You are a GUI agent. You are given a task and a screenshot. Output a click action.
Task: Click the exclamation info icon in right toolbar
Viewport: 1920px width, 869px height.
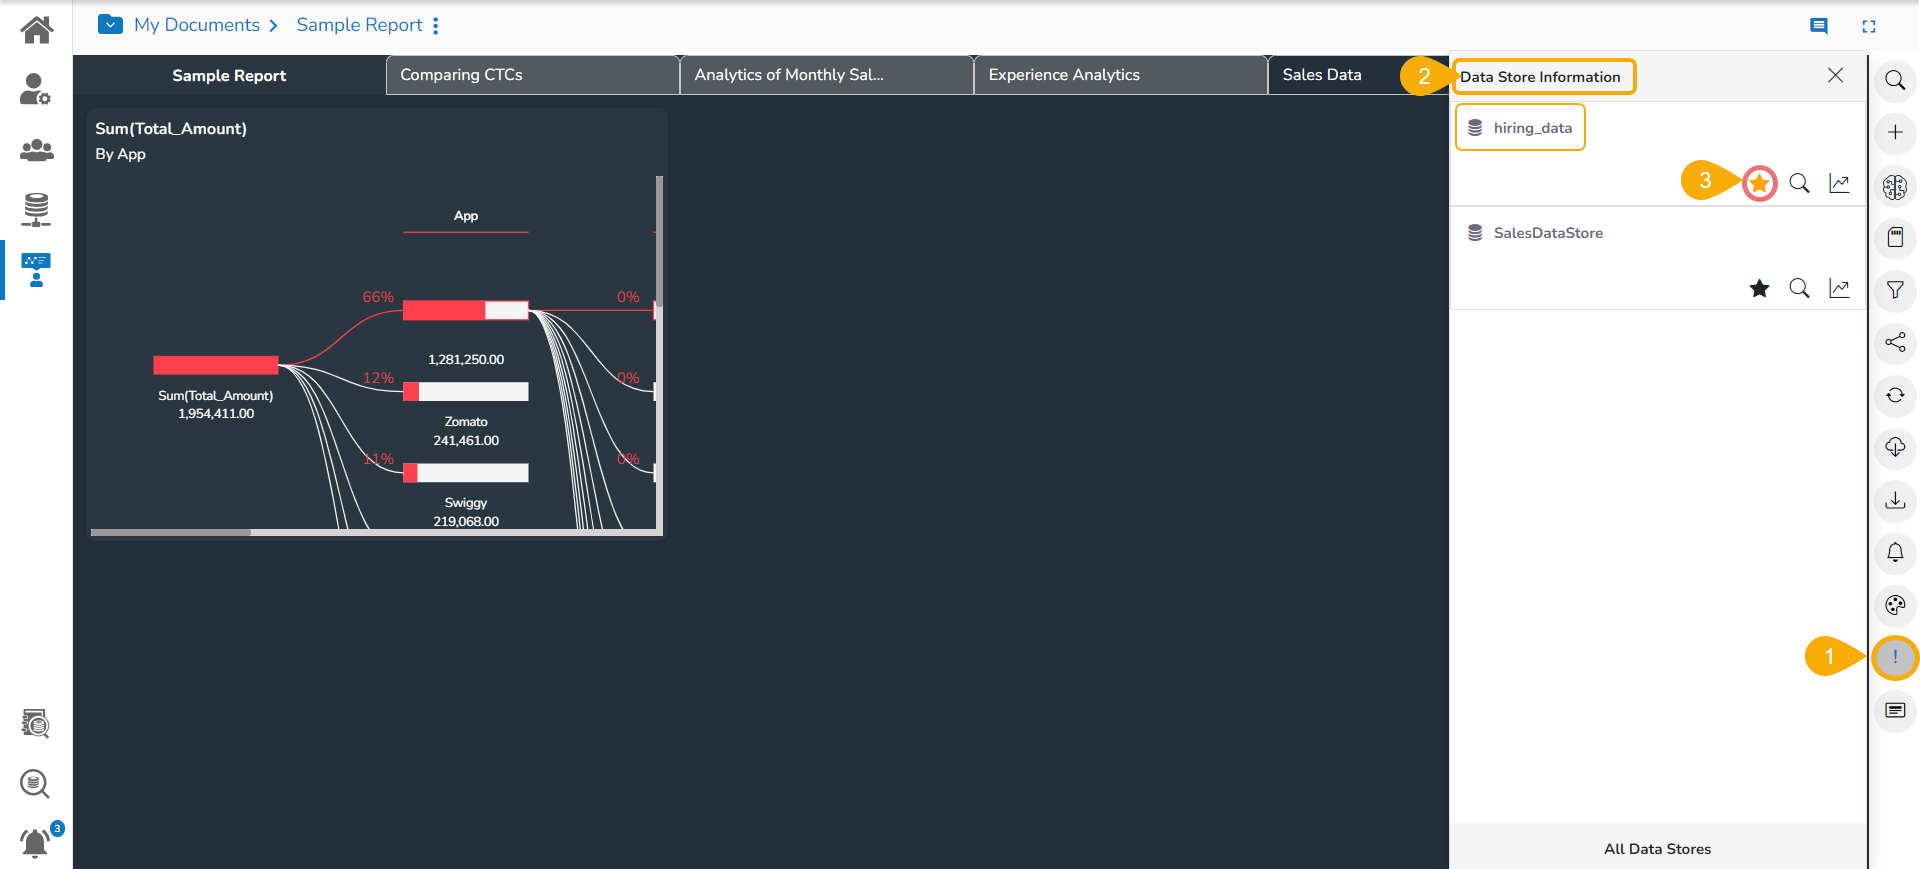[x=1895, y=657]
